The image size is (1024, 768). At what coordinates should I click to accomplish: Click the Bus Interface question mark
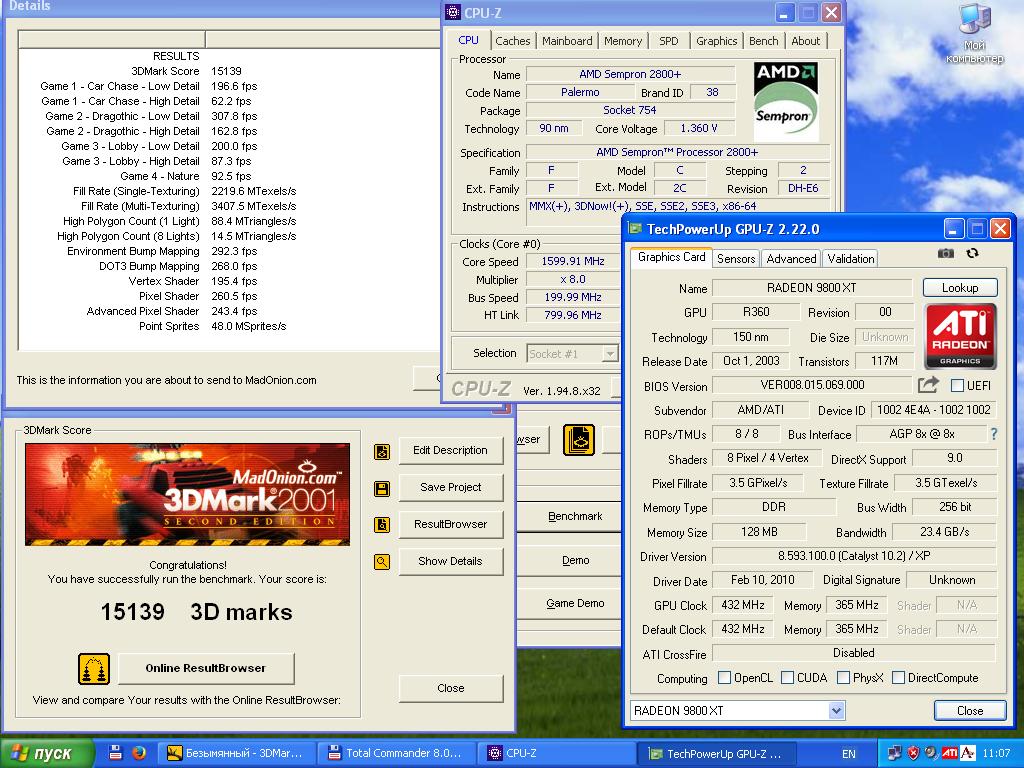(x=994, y=434)
